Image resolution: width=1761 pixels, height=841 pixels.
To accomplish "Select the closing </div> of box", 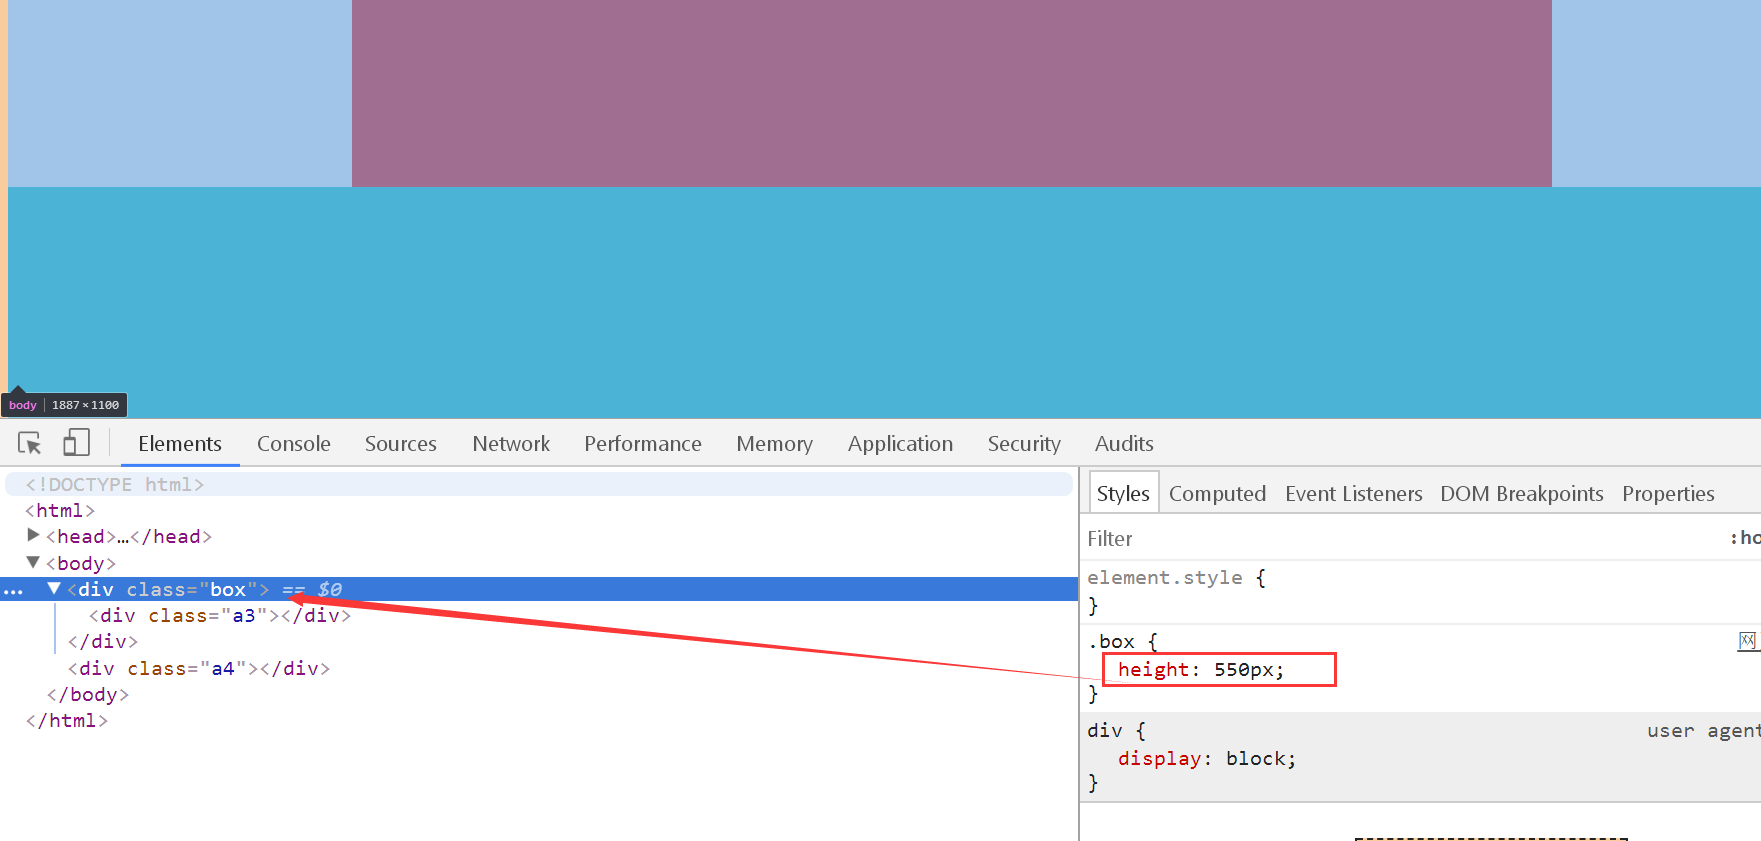I will pos(103,641).
